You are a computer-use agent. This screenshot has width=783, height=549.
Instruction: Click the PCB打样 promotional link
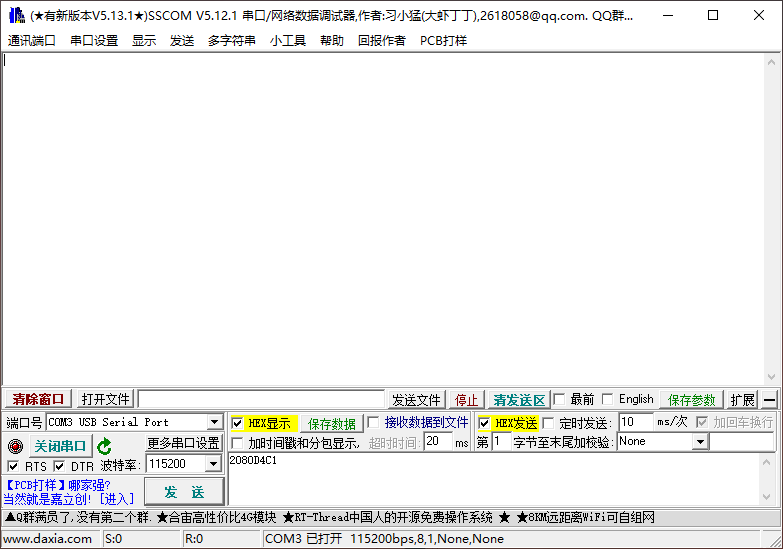tap(34, 485)
